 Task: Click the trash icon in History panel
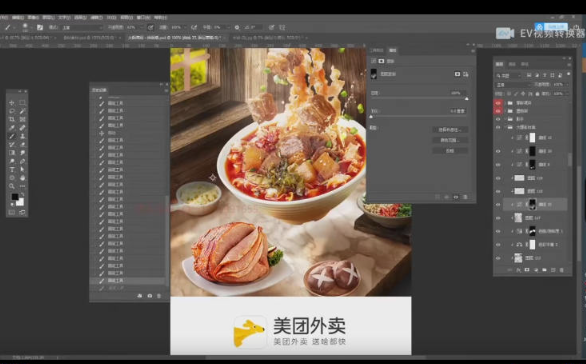159,296
